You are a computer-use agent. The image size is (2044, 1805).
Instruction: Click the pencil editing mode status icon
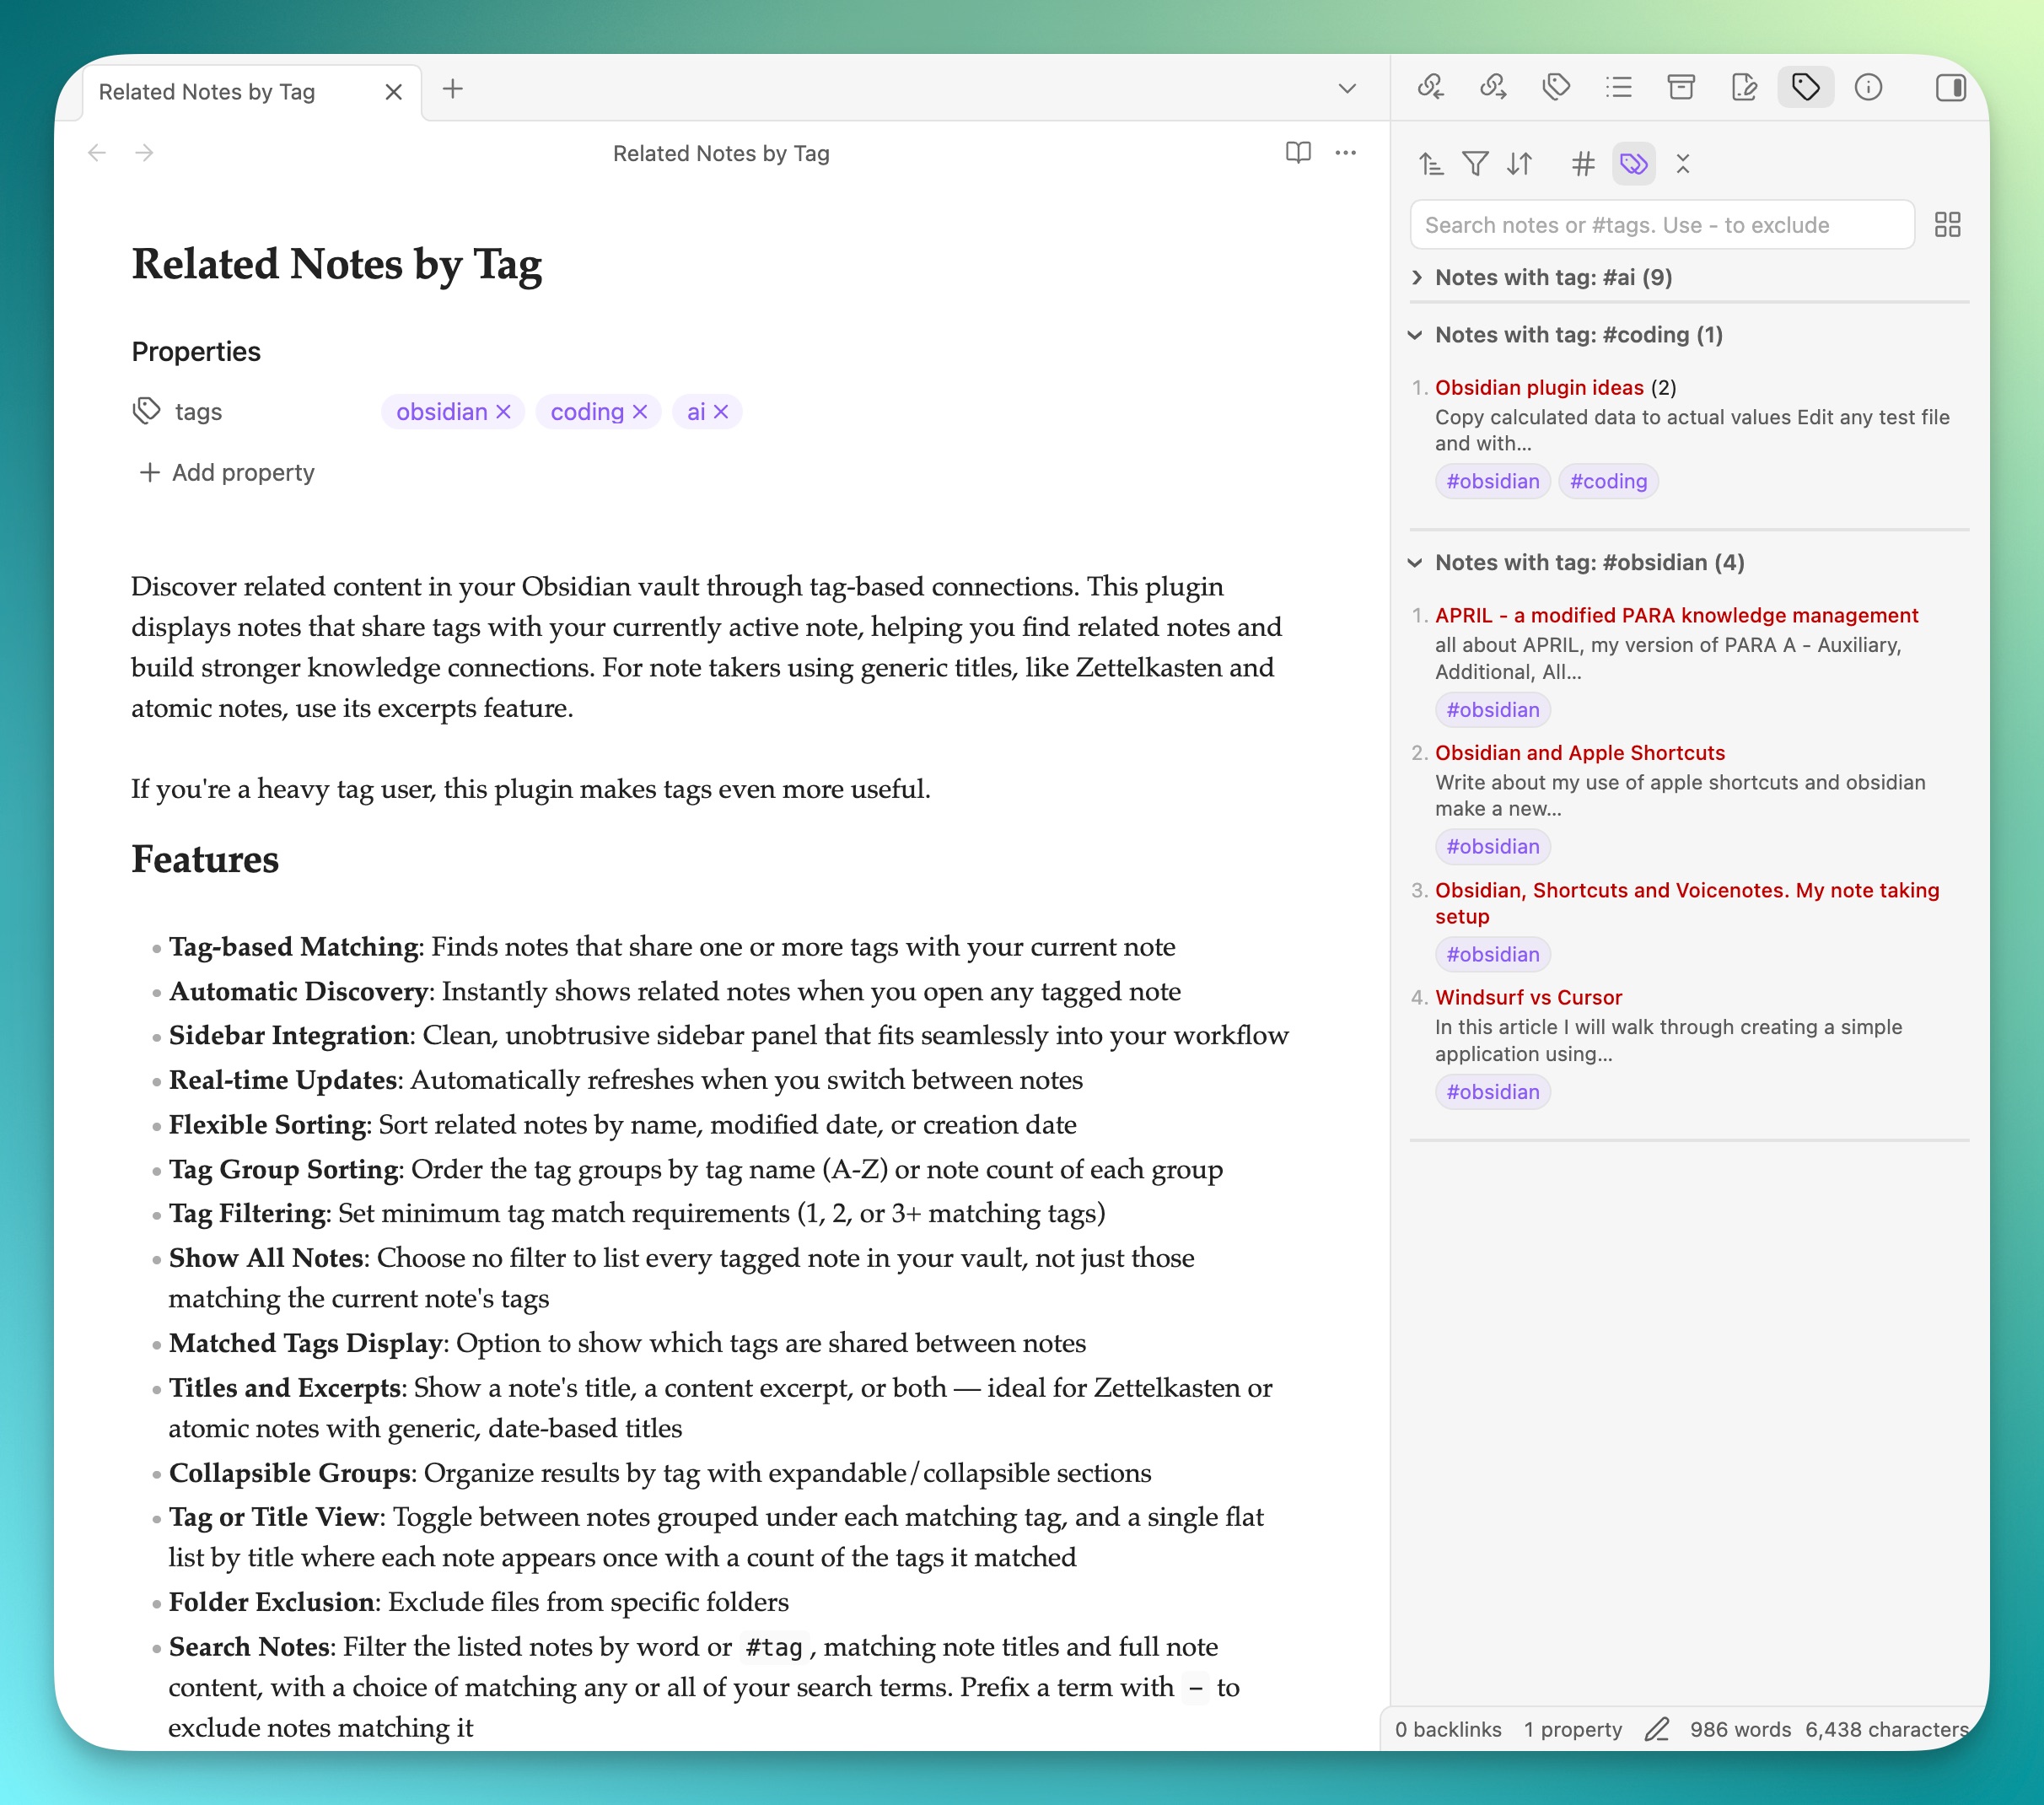point(1657,1730)
